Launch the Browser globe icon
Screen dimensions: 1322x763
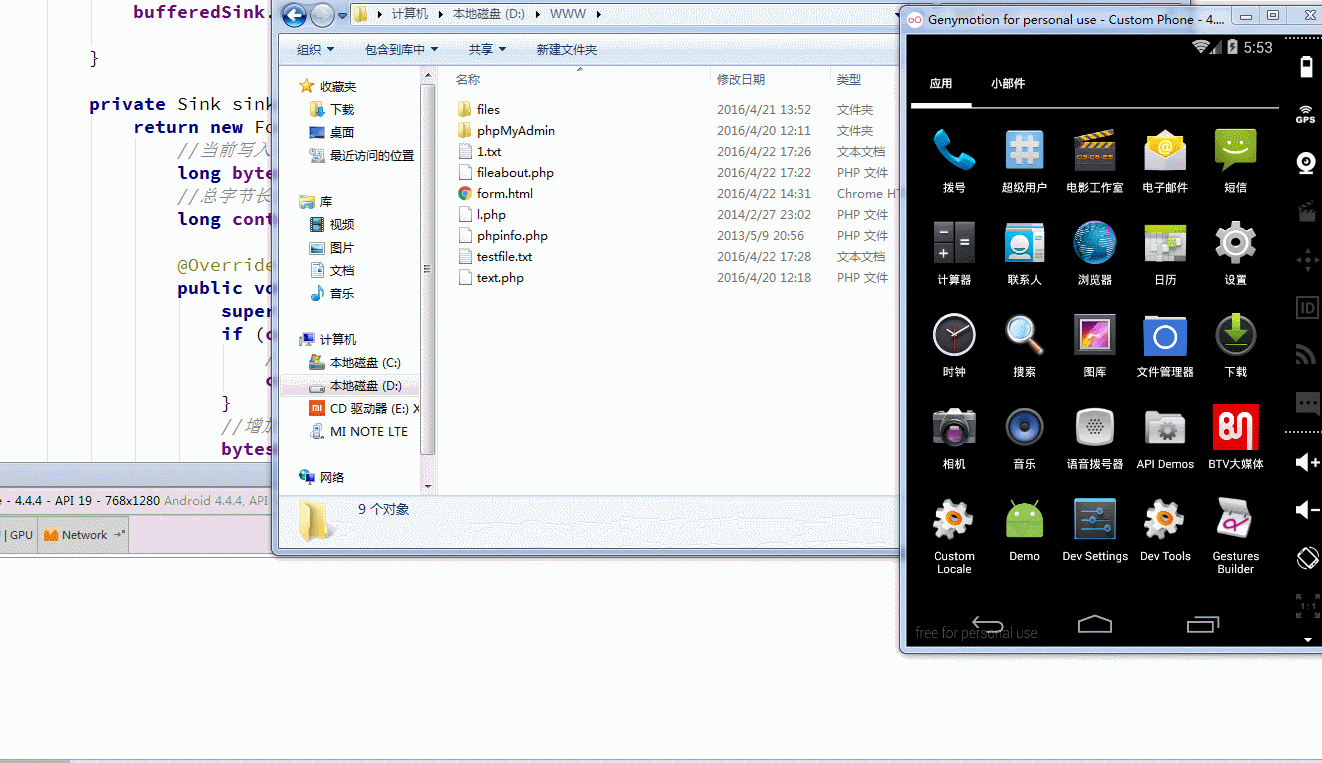point(1095,243)
